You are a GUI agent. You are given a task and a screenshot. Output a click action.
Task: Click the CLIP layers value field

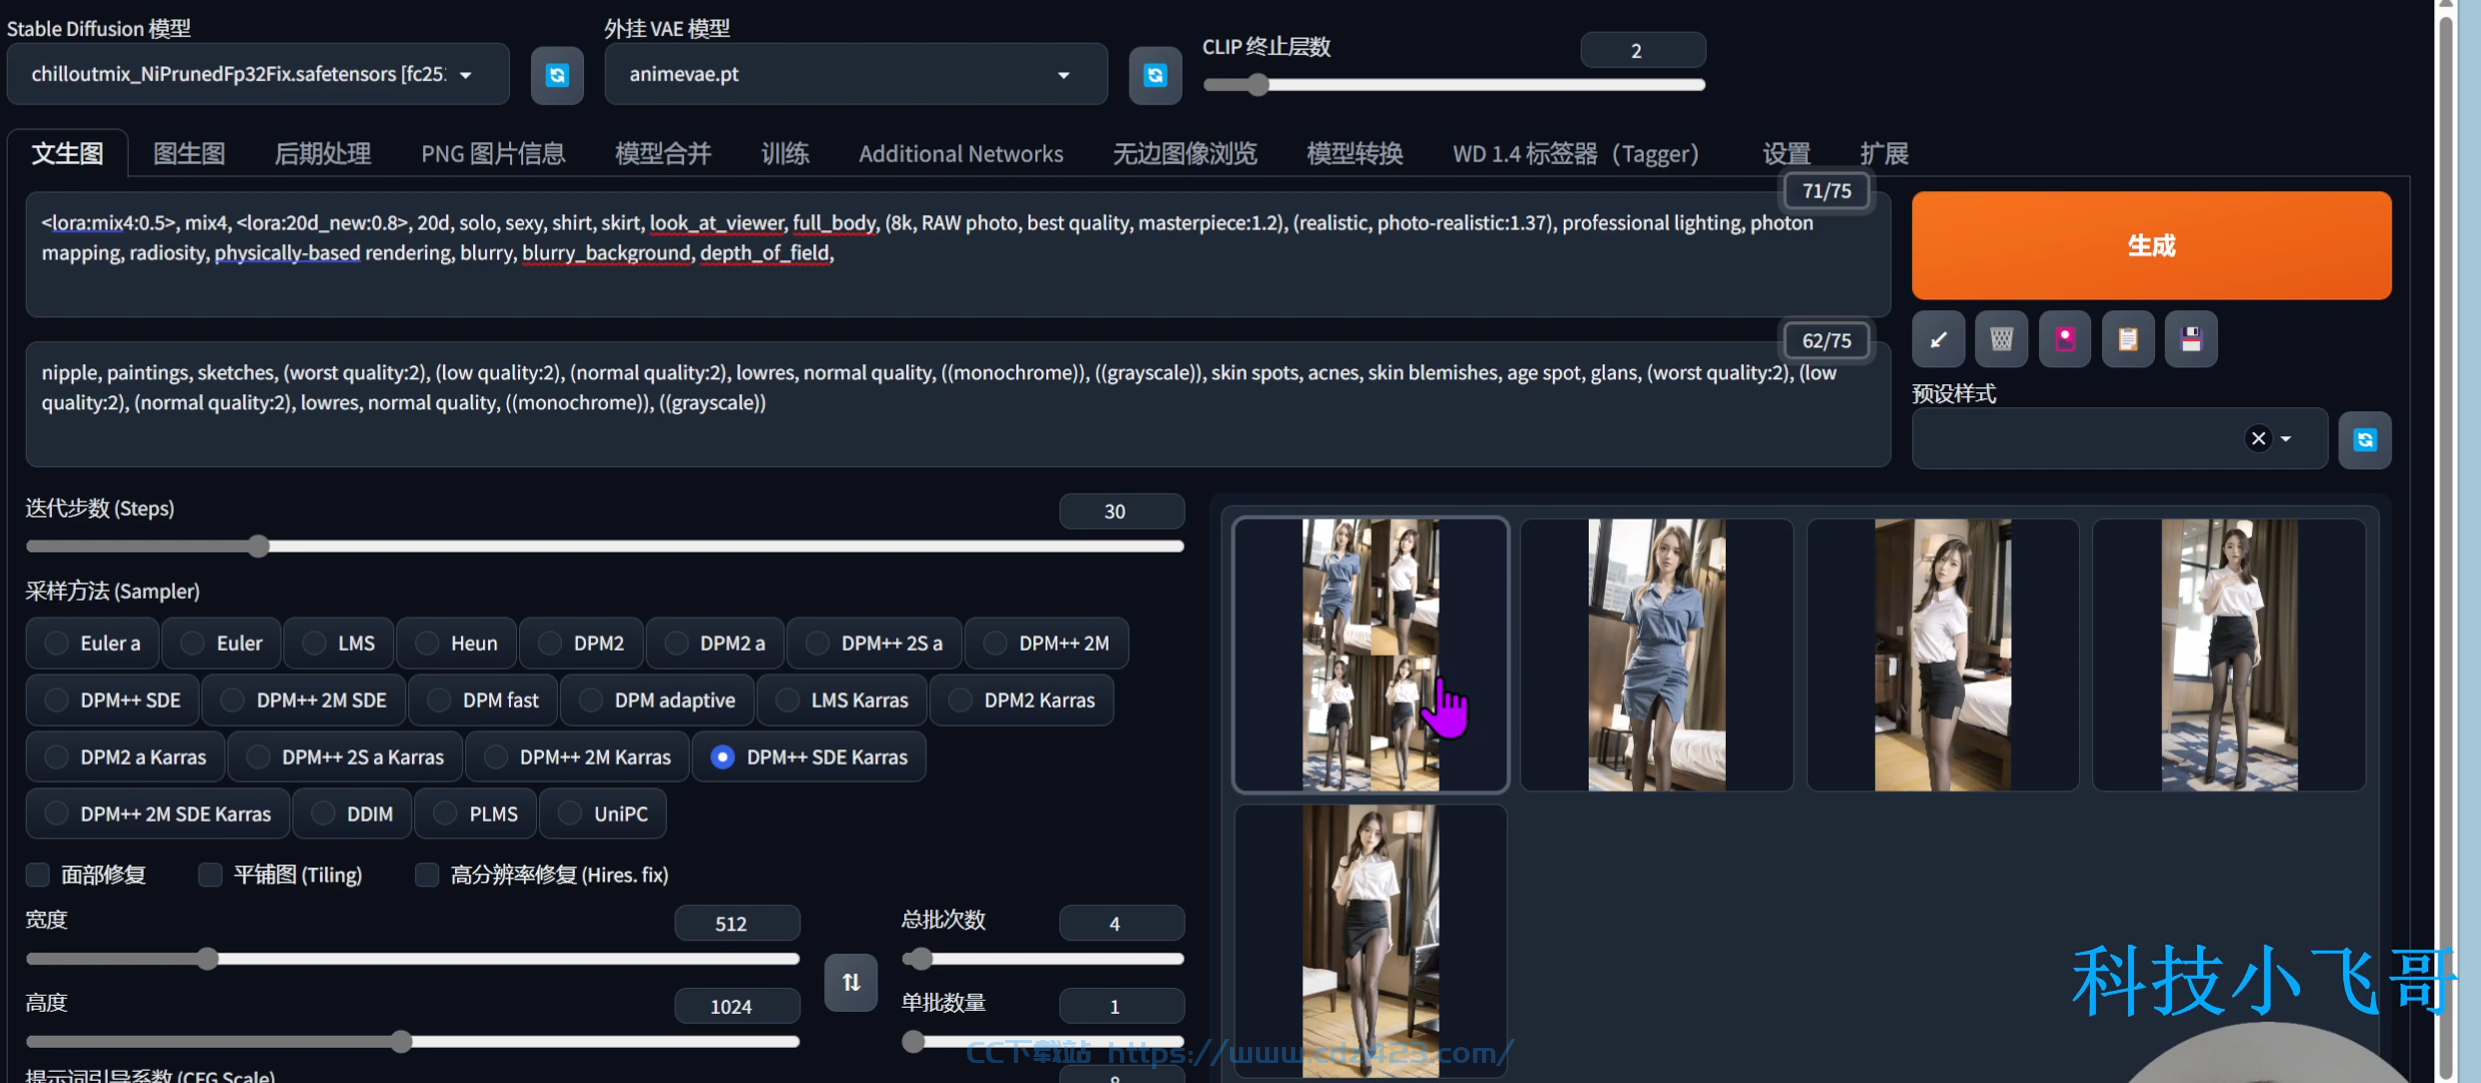1643,50
